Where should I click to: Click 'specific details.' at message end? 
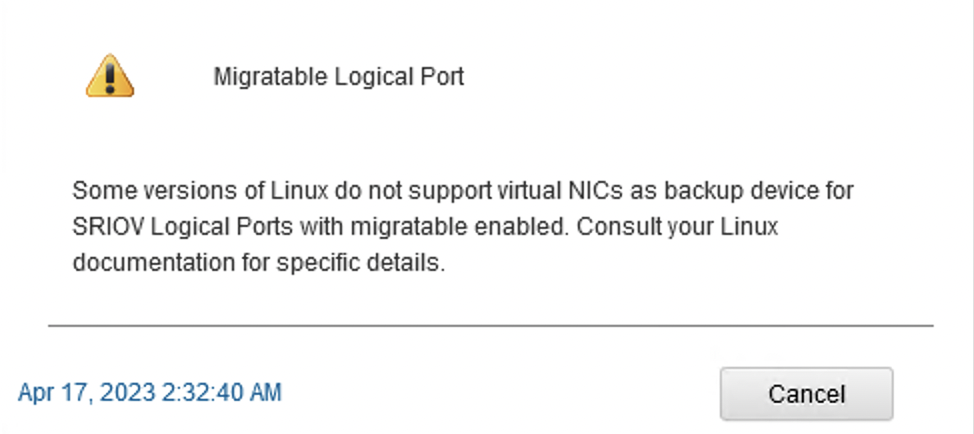(x=361, y=263)
